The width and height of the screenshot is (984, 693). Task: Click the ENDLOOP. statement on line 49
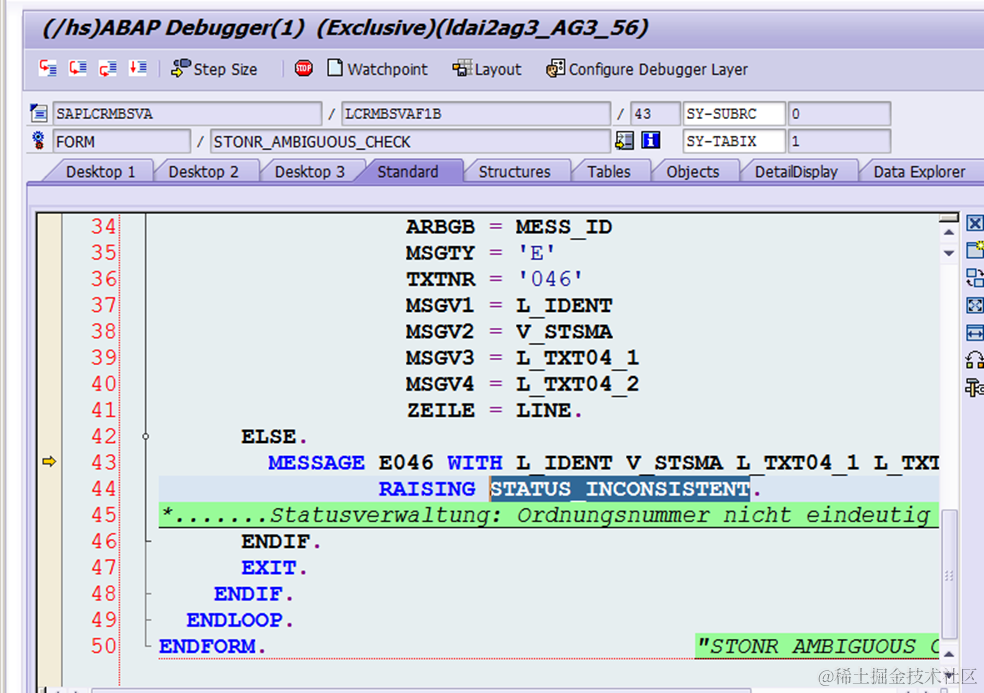point(240,620)
